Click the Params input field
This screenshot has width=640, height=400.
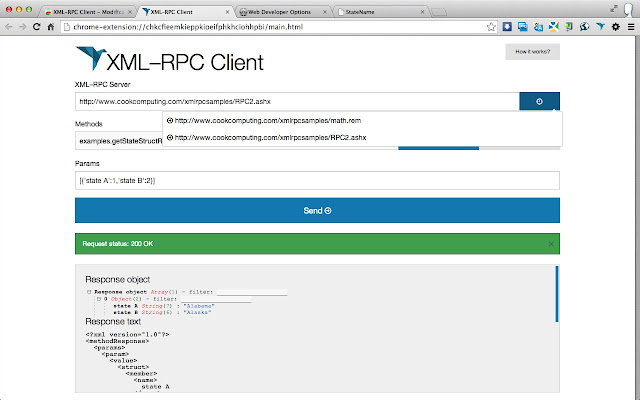coord(317,180)
